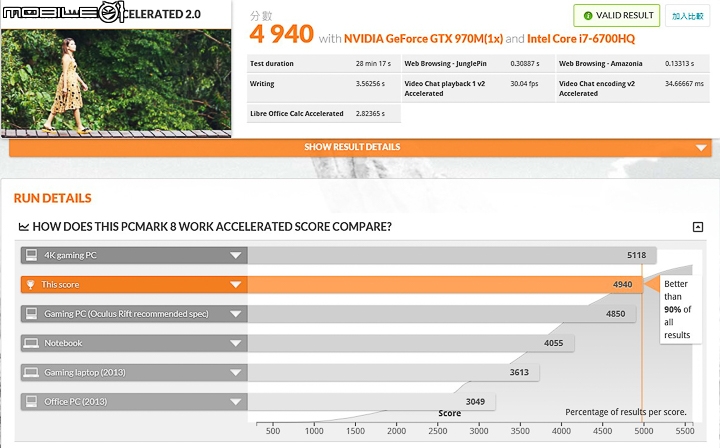Screen dimensions: 720x448
Task: Click Libre Office Calc Accelerated row
Action: tap(324, 113)
